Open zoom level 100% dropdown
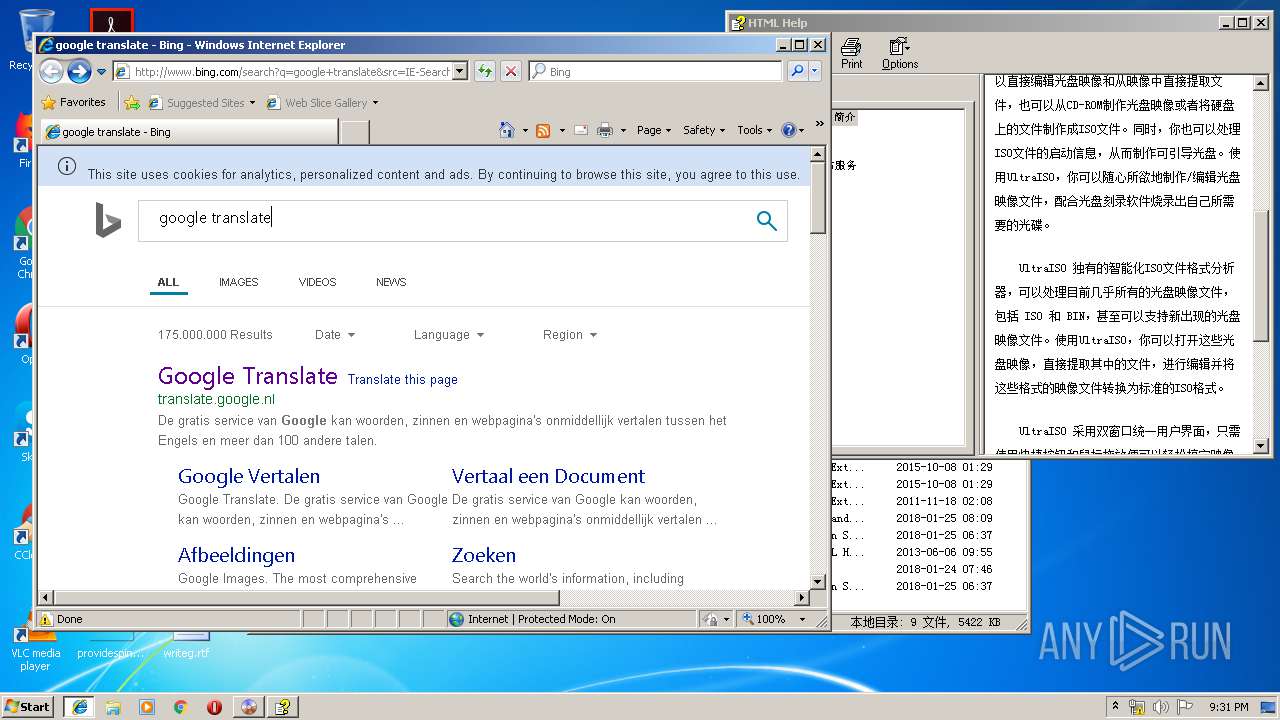 click(x=802, y=619)
